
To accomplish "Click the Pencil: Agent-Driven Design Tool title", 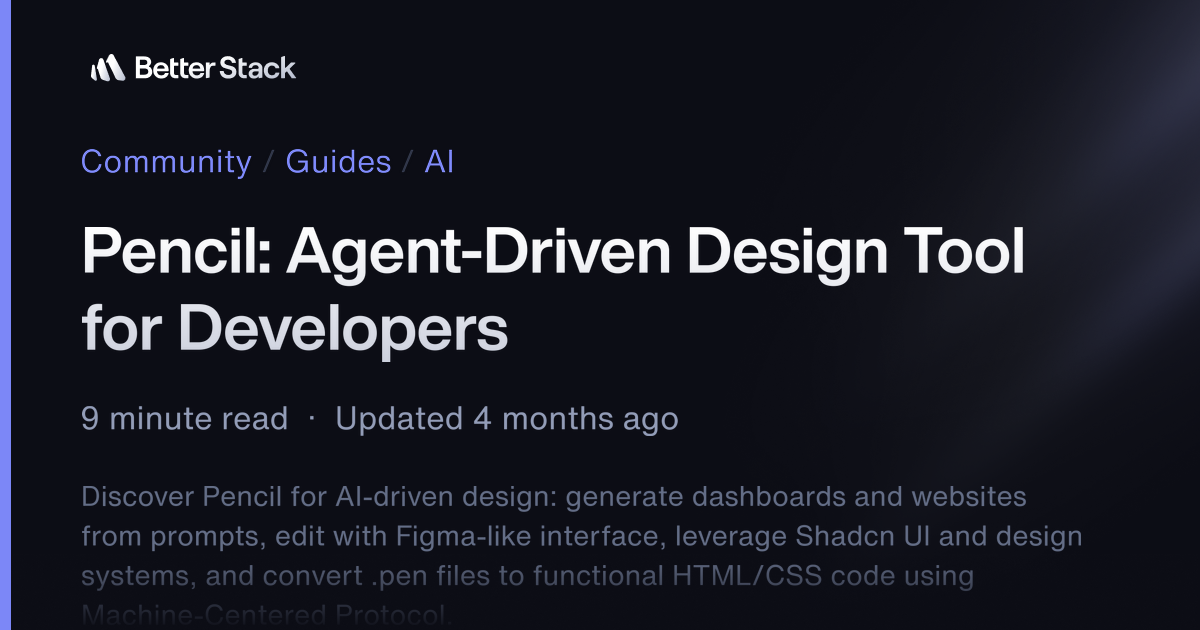I will click(553, 290).
